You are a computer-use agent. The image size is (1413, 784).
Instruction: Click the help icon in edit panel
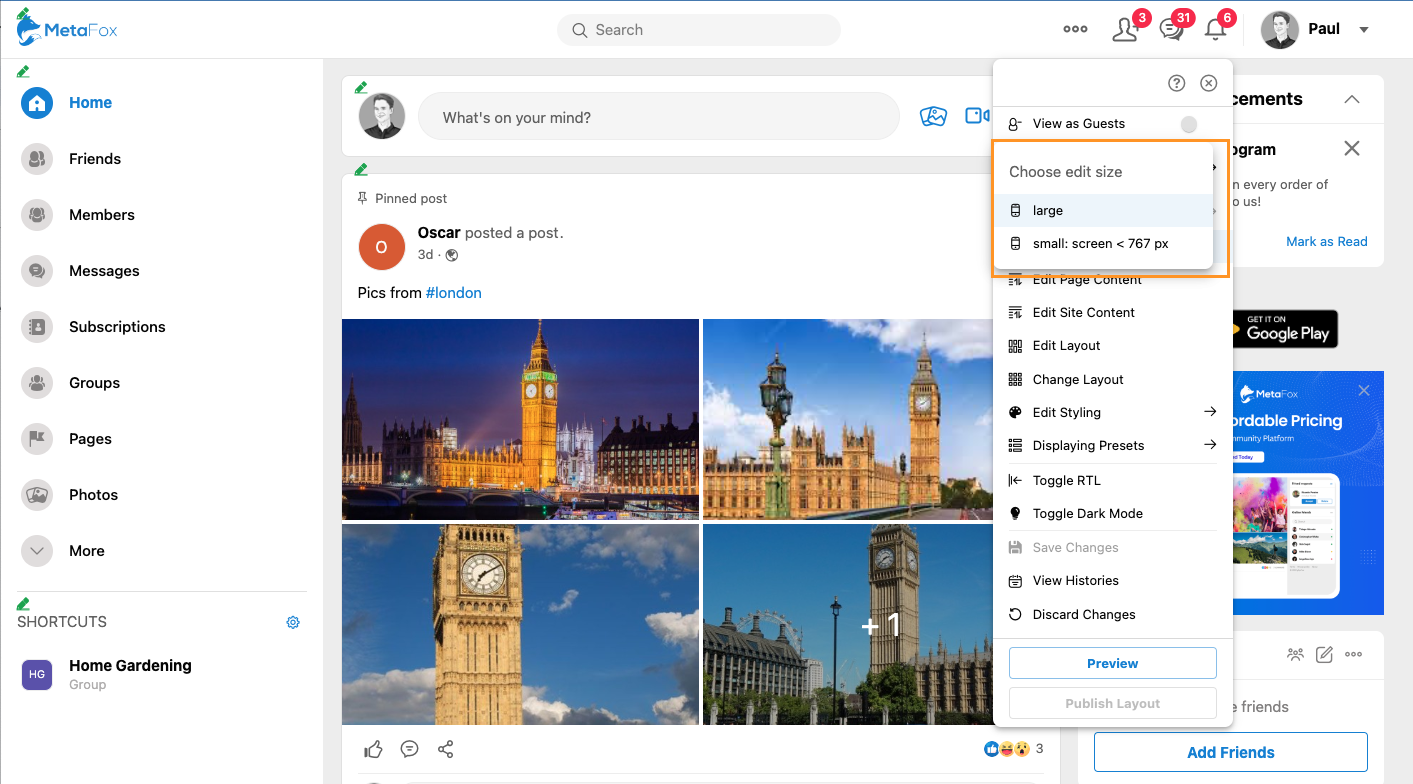(1177, 83)
